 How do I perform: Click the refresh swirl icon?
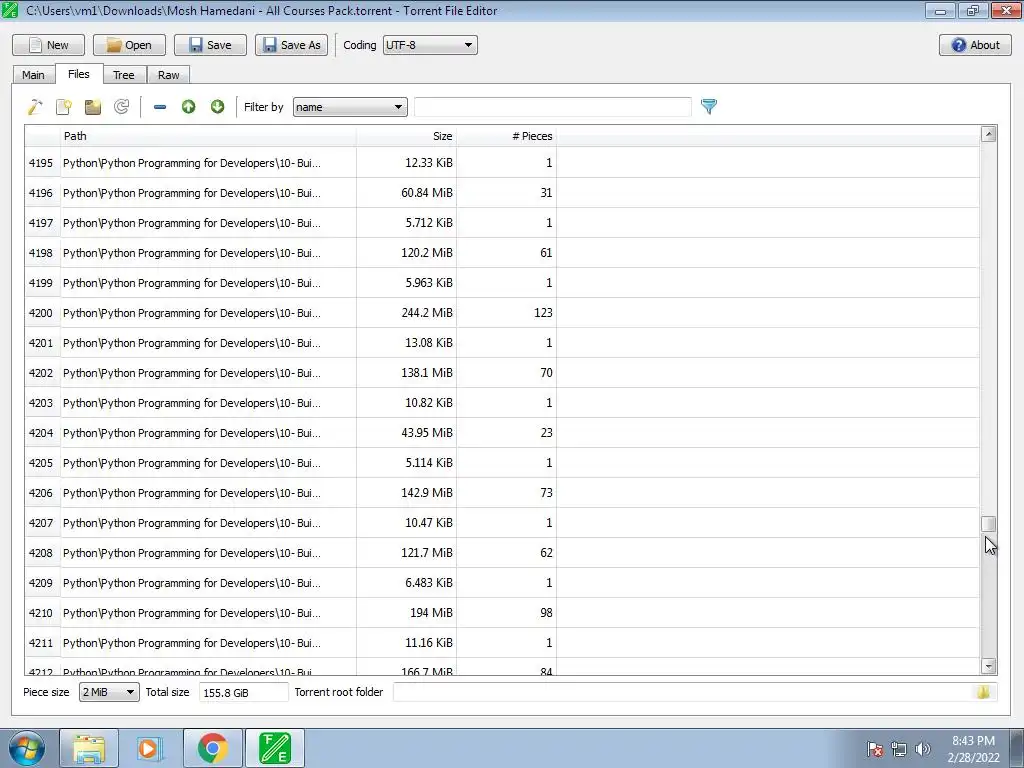[121, 106]
